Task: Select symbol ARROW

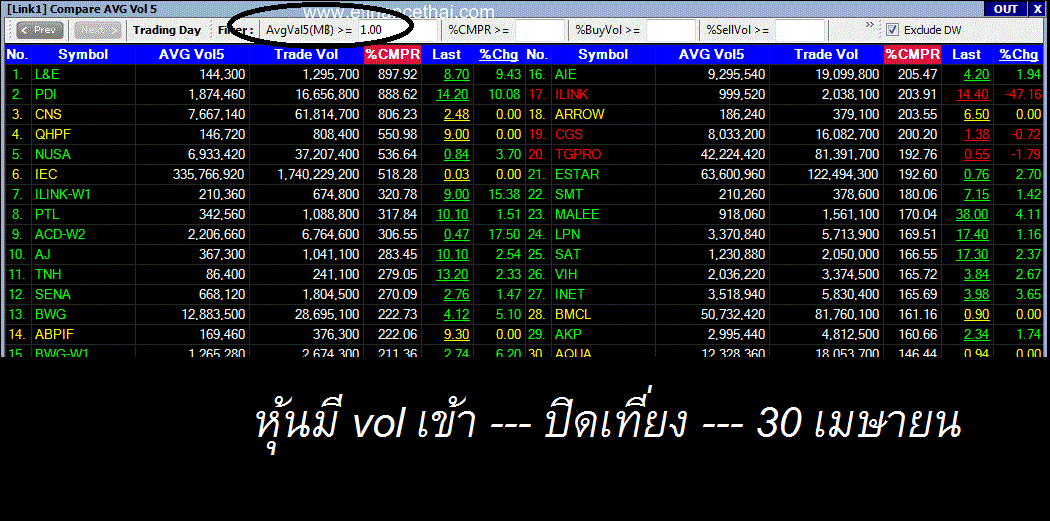Action: click(579, 115)
